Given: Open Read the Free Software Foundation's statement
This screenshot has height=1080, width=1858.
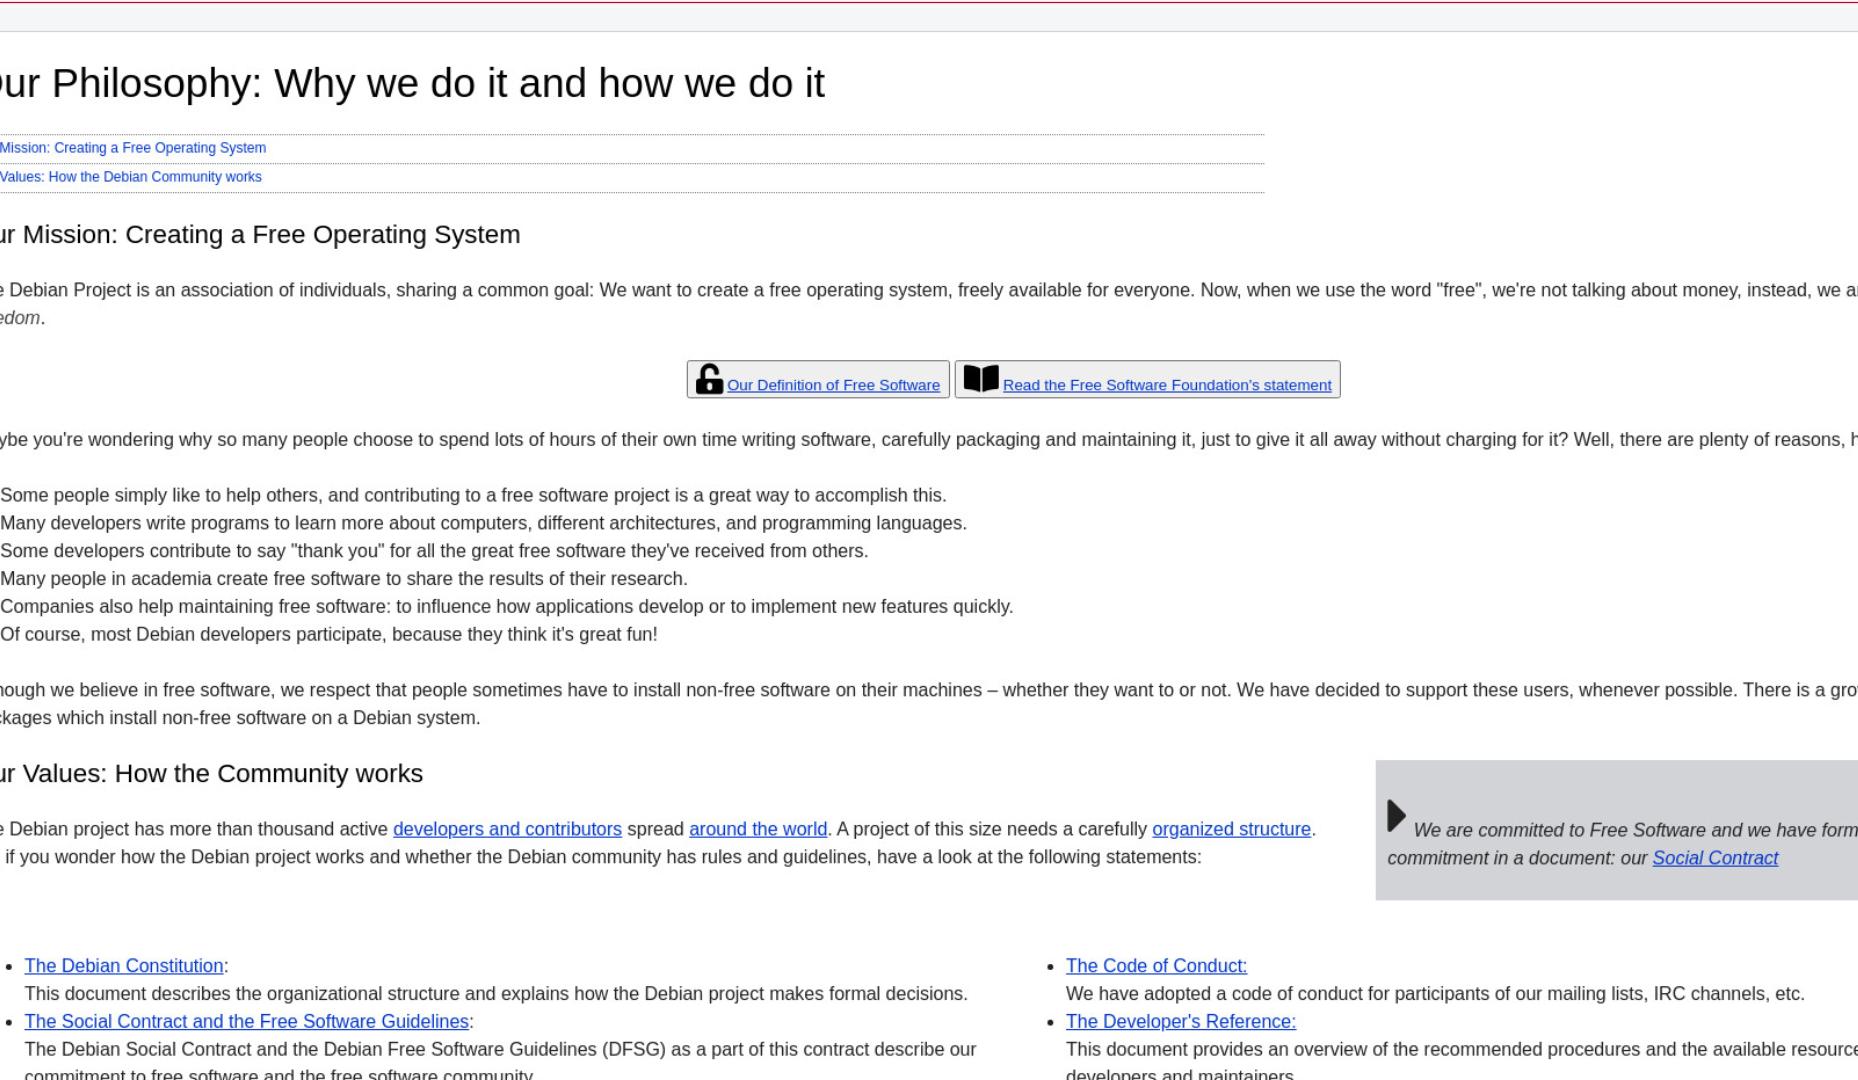Looking at the screenshot, I should coord(1167,385).
